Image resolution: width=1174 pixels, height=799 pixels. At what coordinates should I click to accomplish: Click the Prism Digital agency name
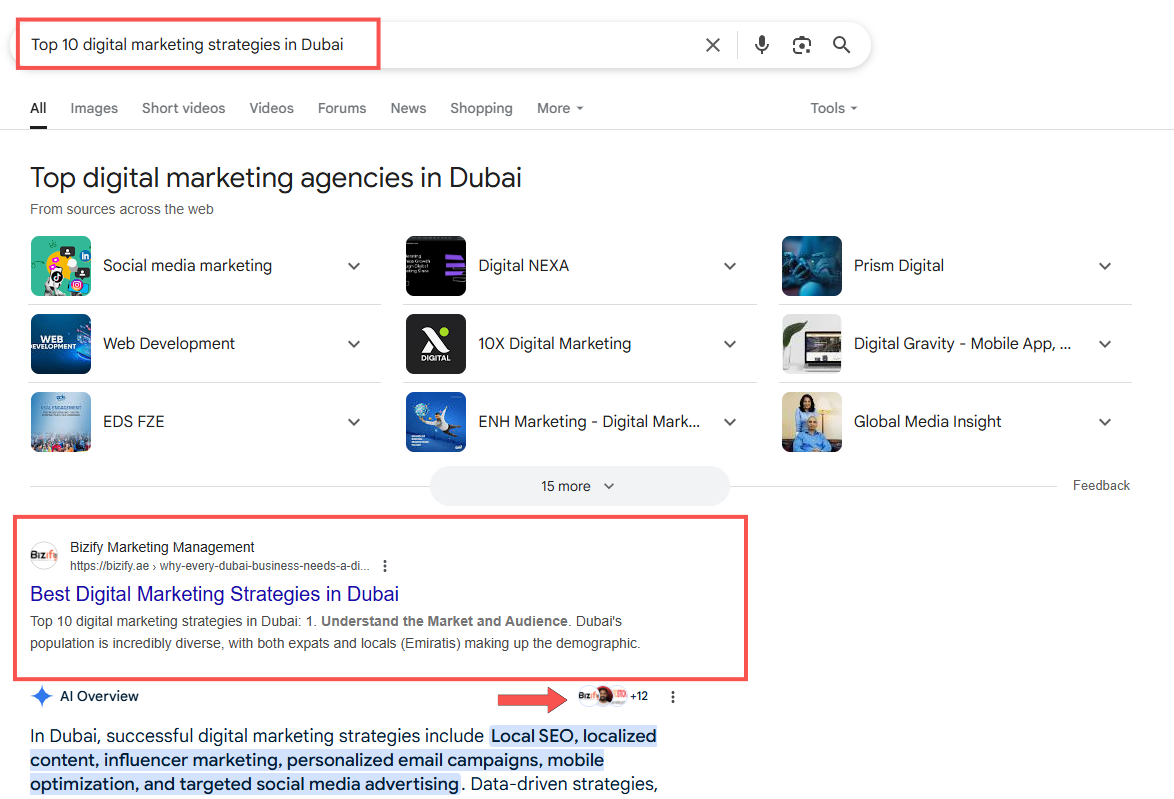click(898, 266)
